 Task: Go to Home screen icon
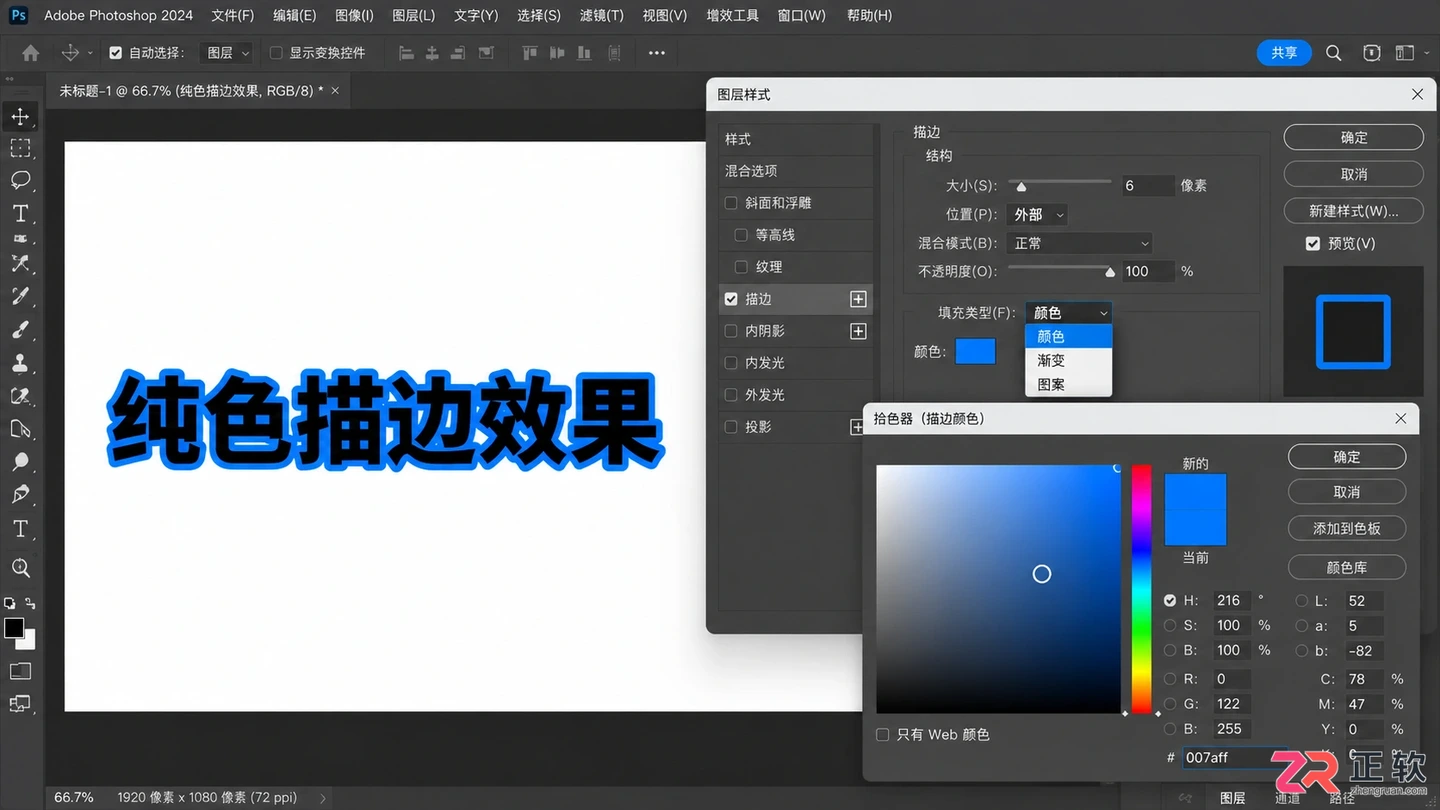coord(31,53)
